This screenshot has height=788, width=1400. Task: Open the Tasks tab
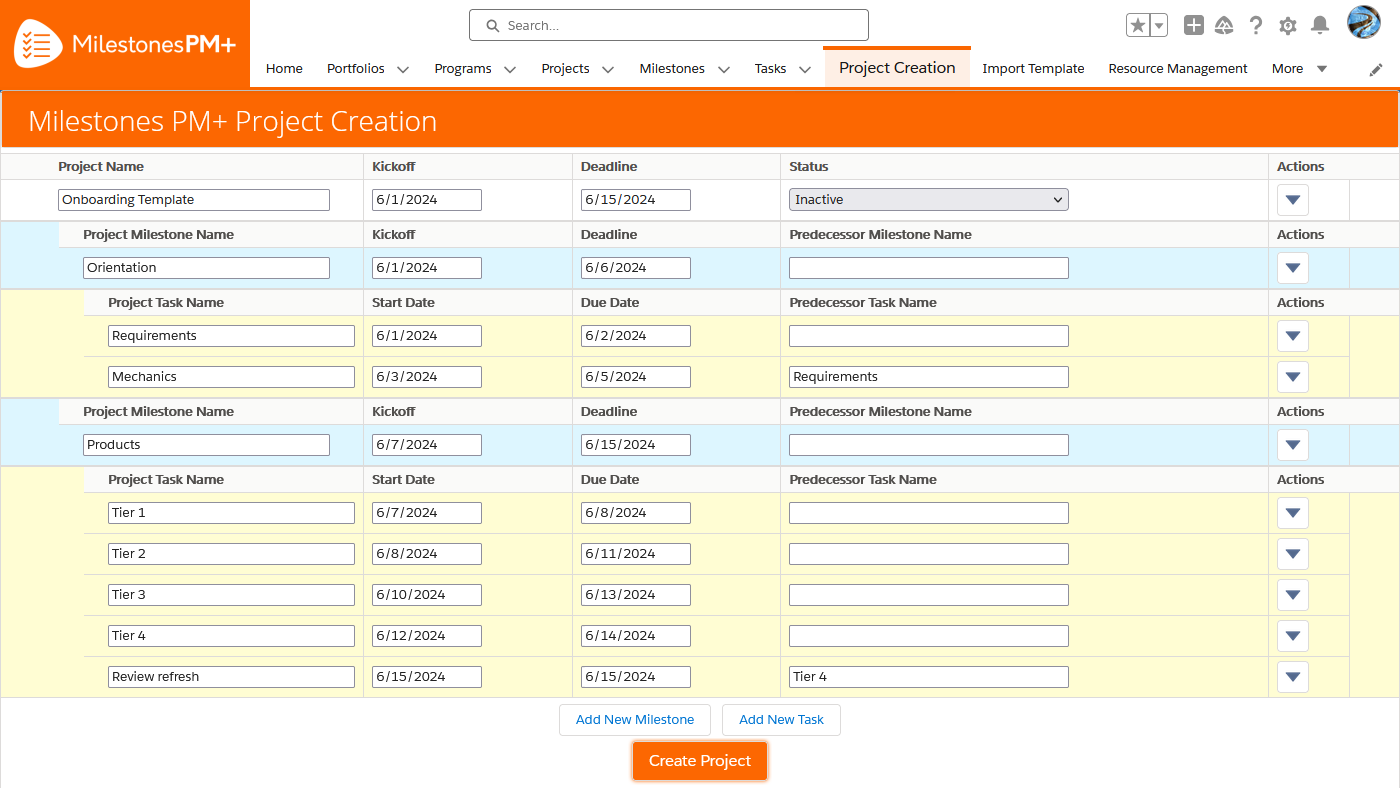[x=771, y=68]
